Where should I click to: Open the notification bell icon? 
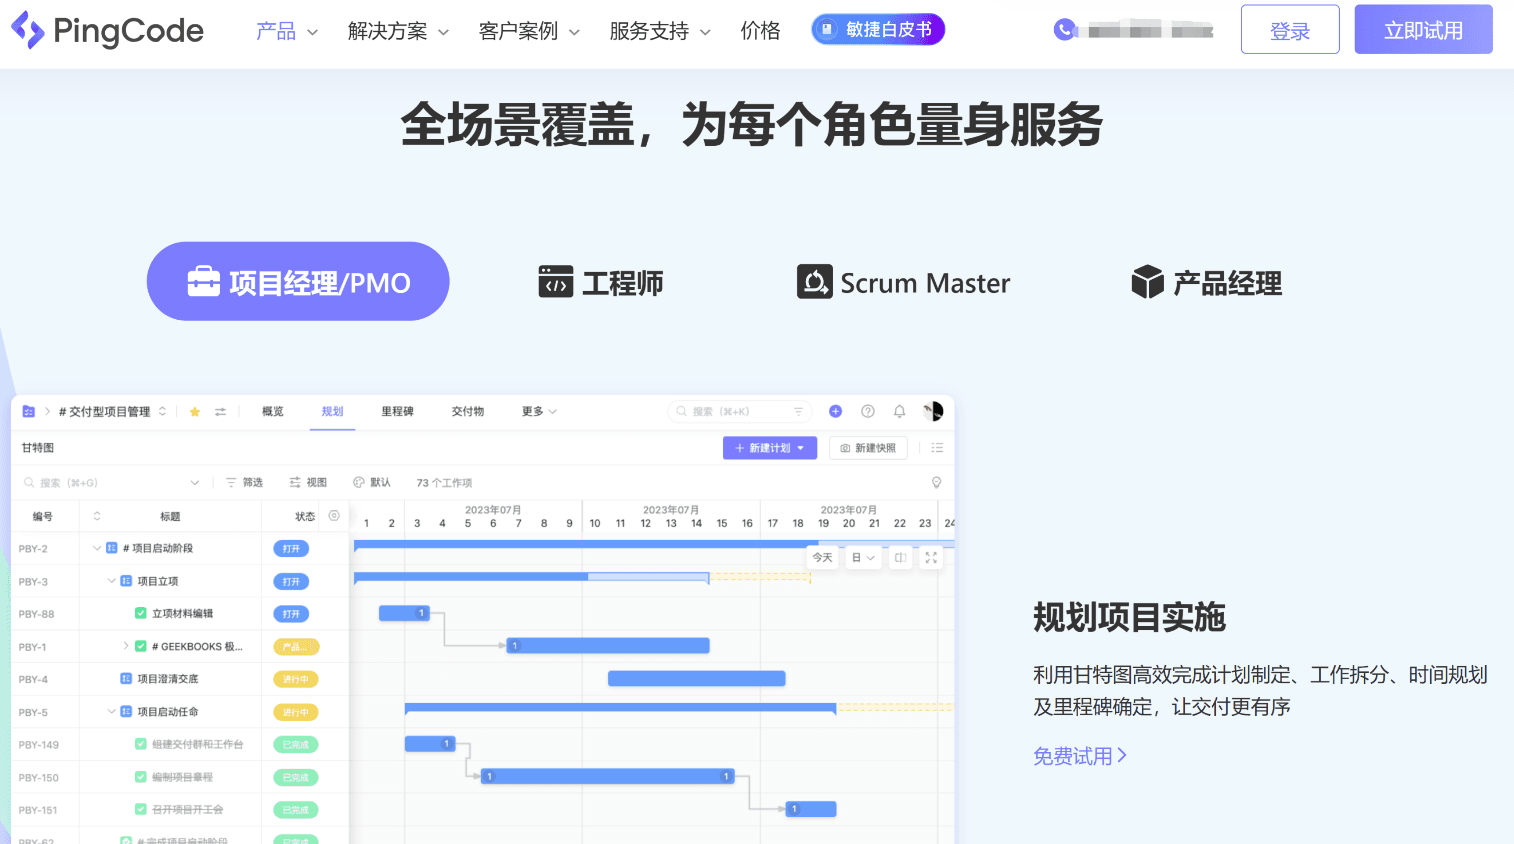pos(900,411)
